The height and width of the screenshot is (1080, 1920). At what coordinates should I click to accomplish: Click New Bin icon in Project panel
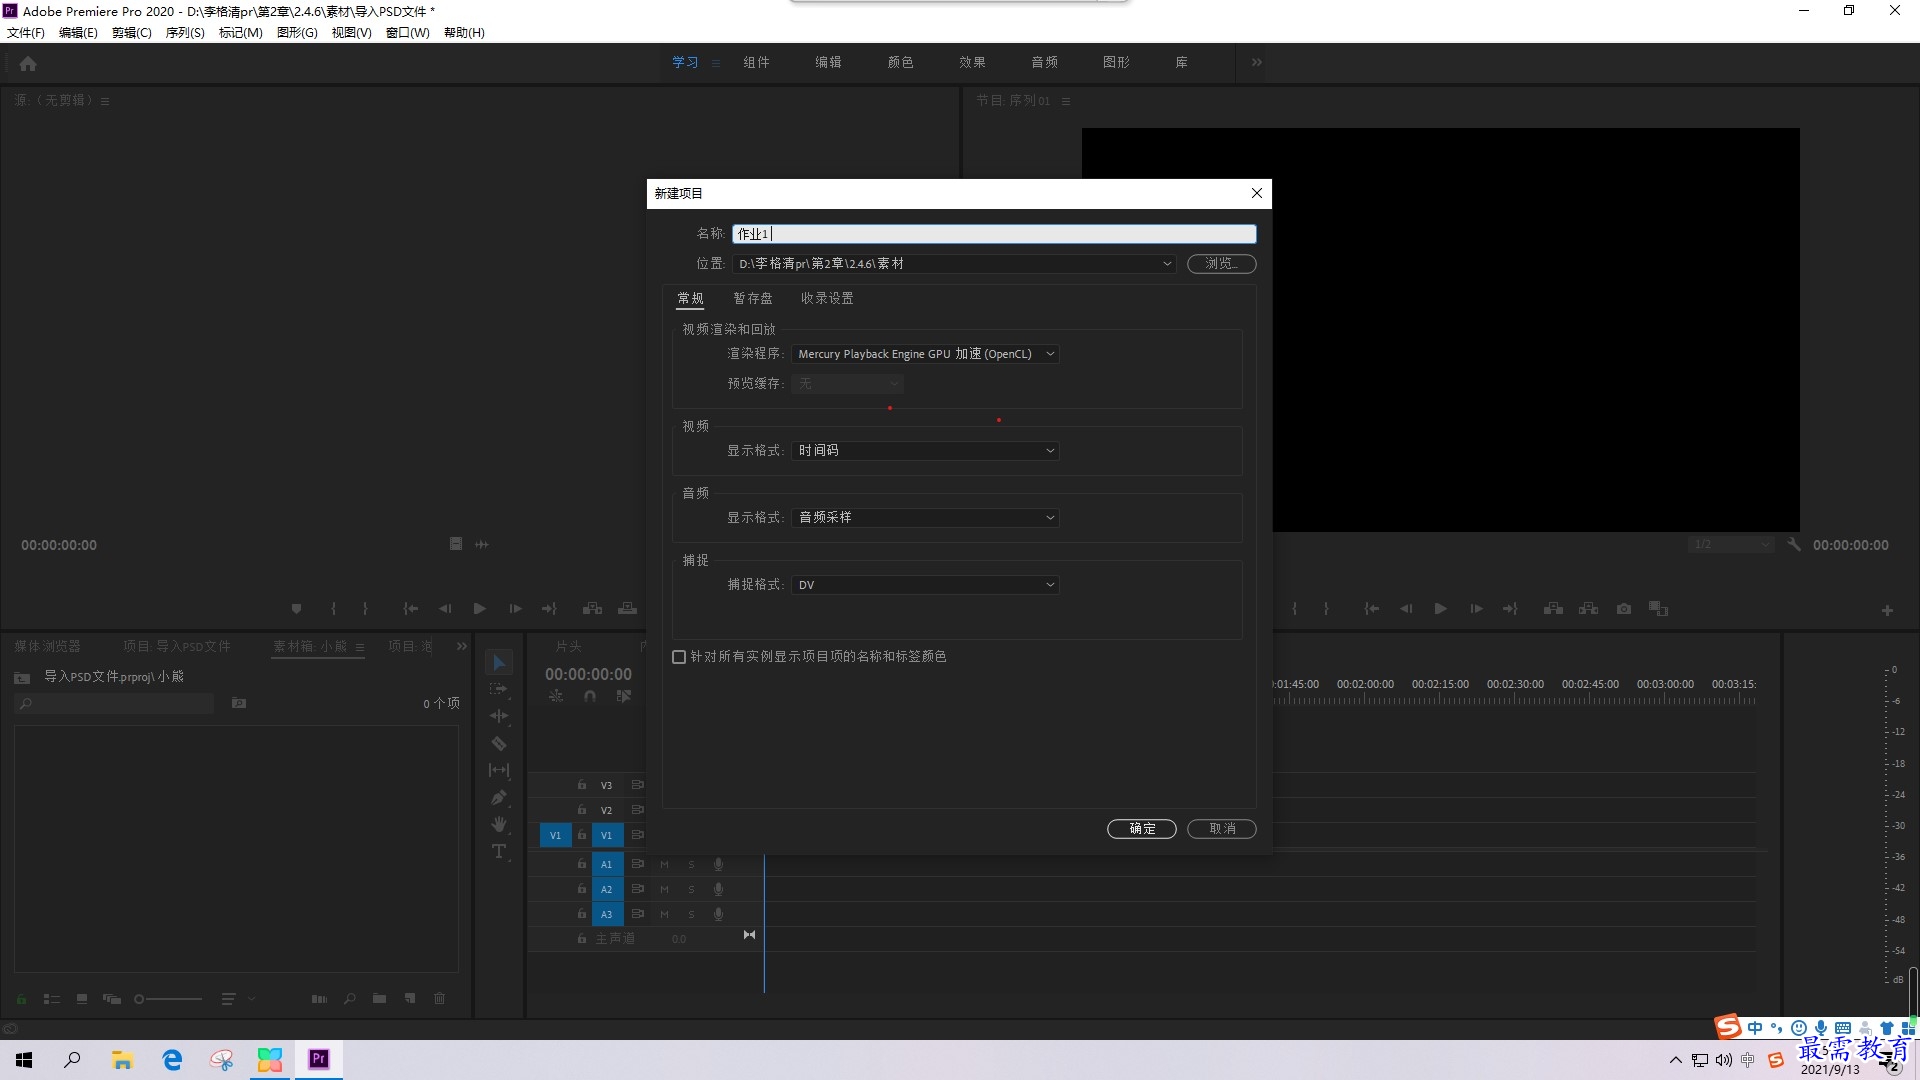379,998
